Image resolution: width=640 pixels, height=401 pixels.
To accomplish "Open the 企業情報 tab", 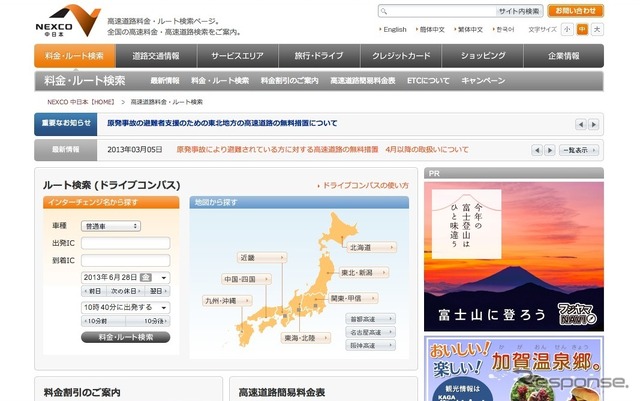I will coord(564,56).
